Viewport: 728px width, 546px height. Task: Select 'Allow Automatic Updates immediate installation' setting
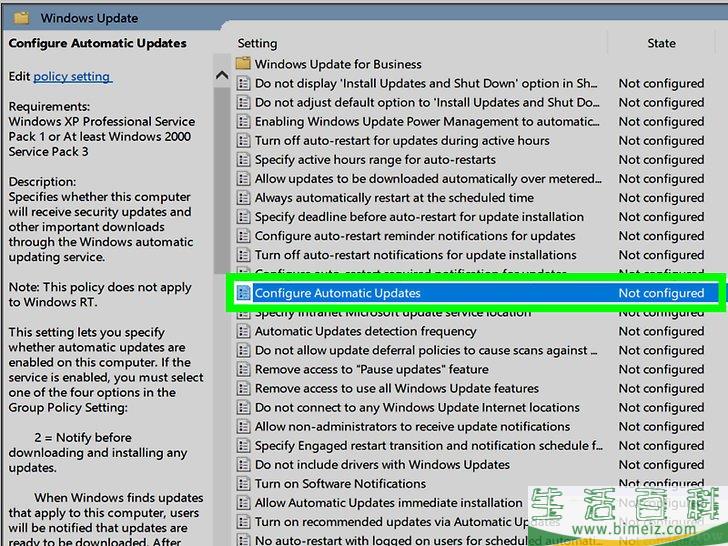click(389, 502)
